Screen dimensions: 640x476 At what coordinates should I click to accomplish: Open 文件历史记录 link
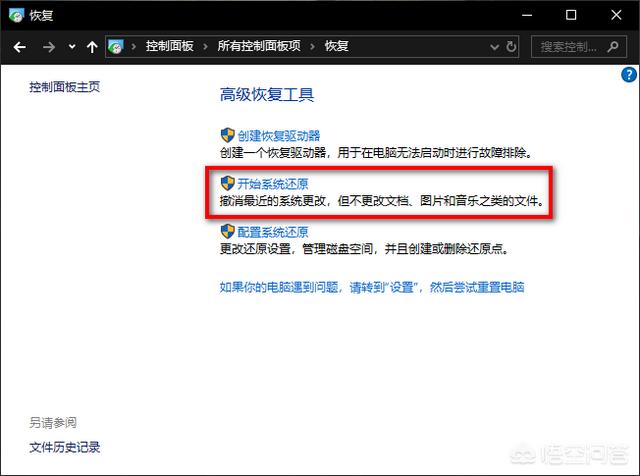click(64, 447)
